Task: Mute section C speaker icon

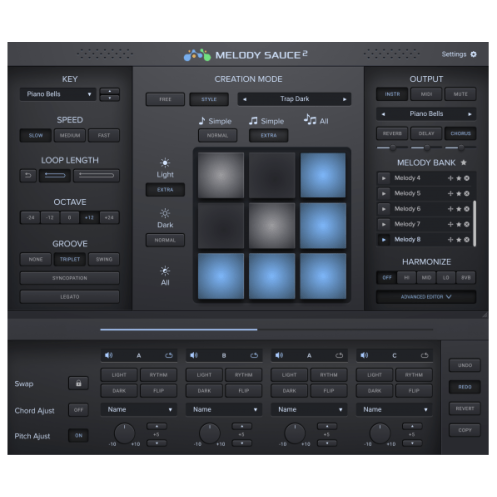Action: 364,355
